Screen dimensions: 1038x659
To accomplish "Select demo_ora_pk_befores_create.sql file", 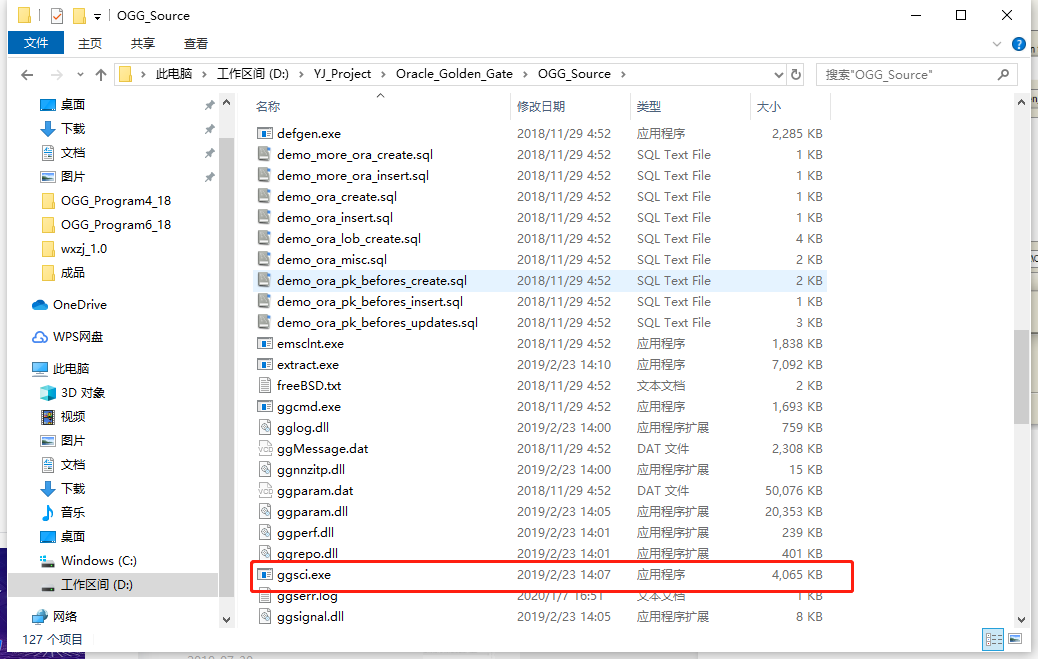I will point(371,281).
